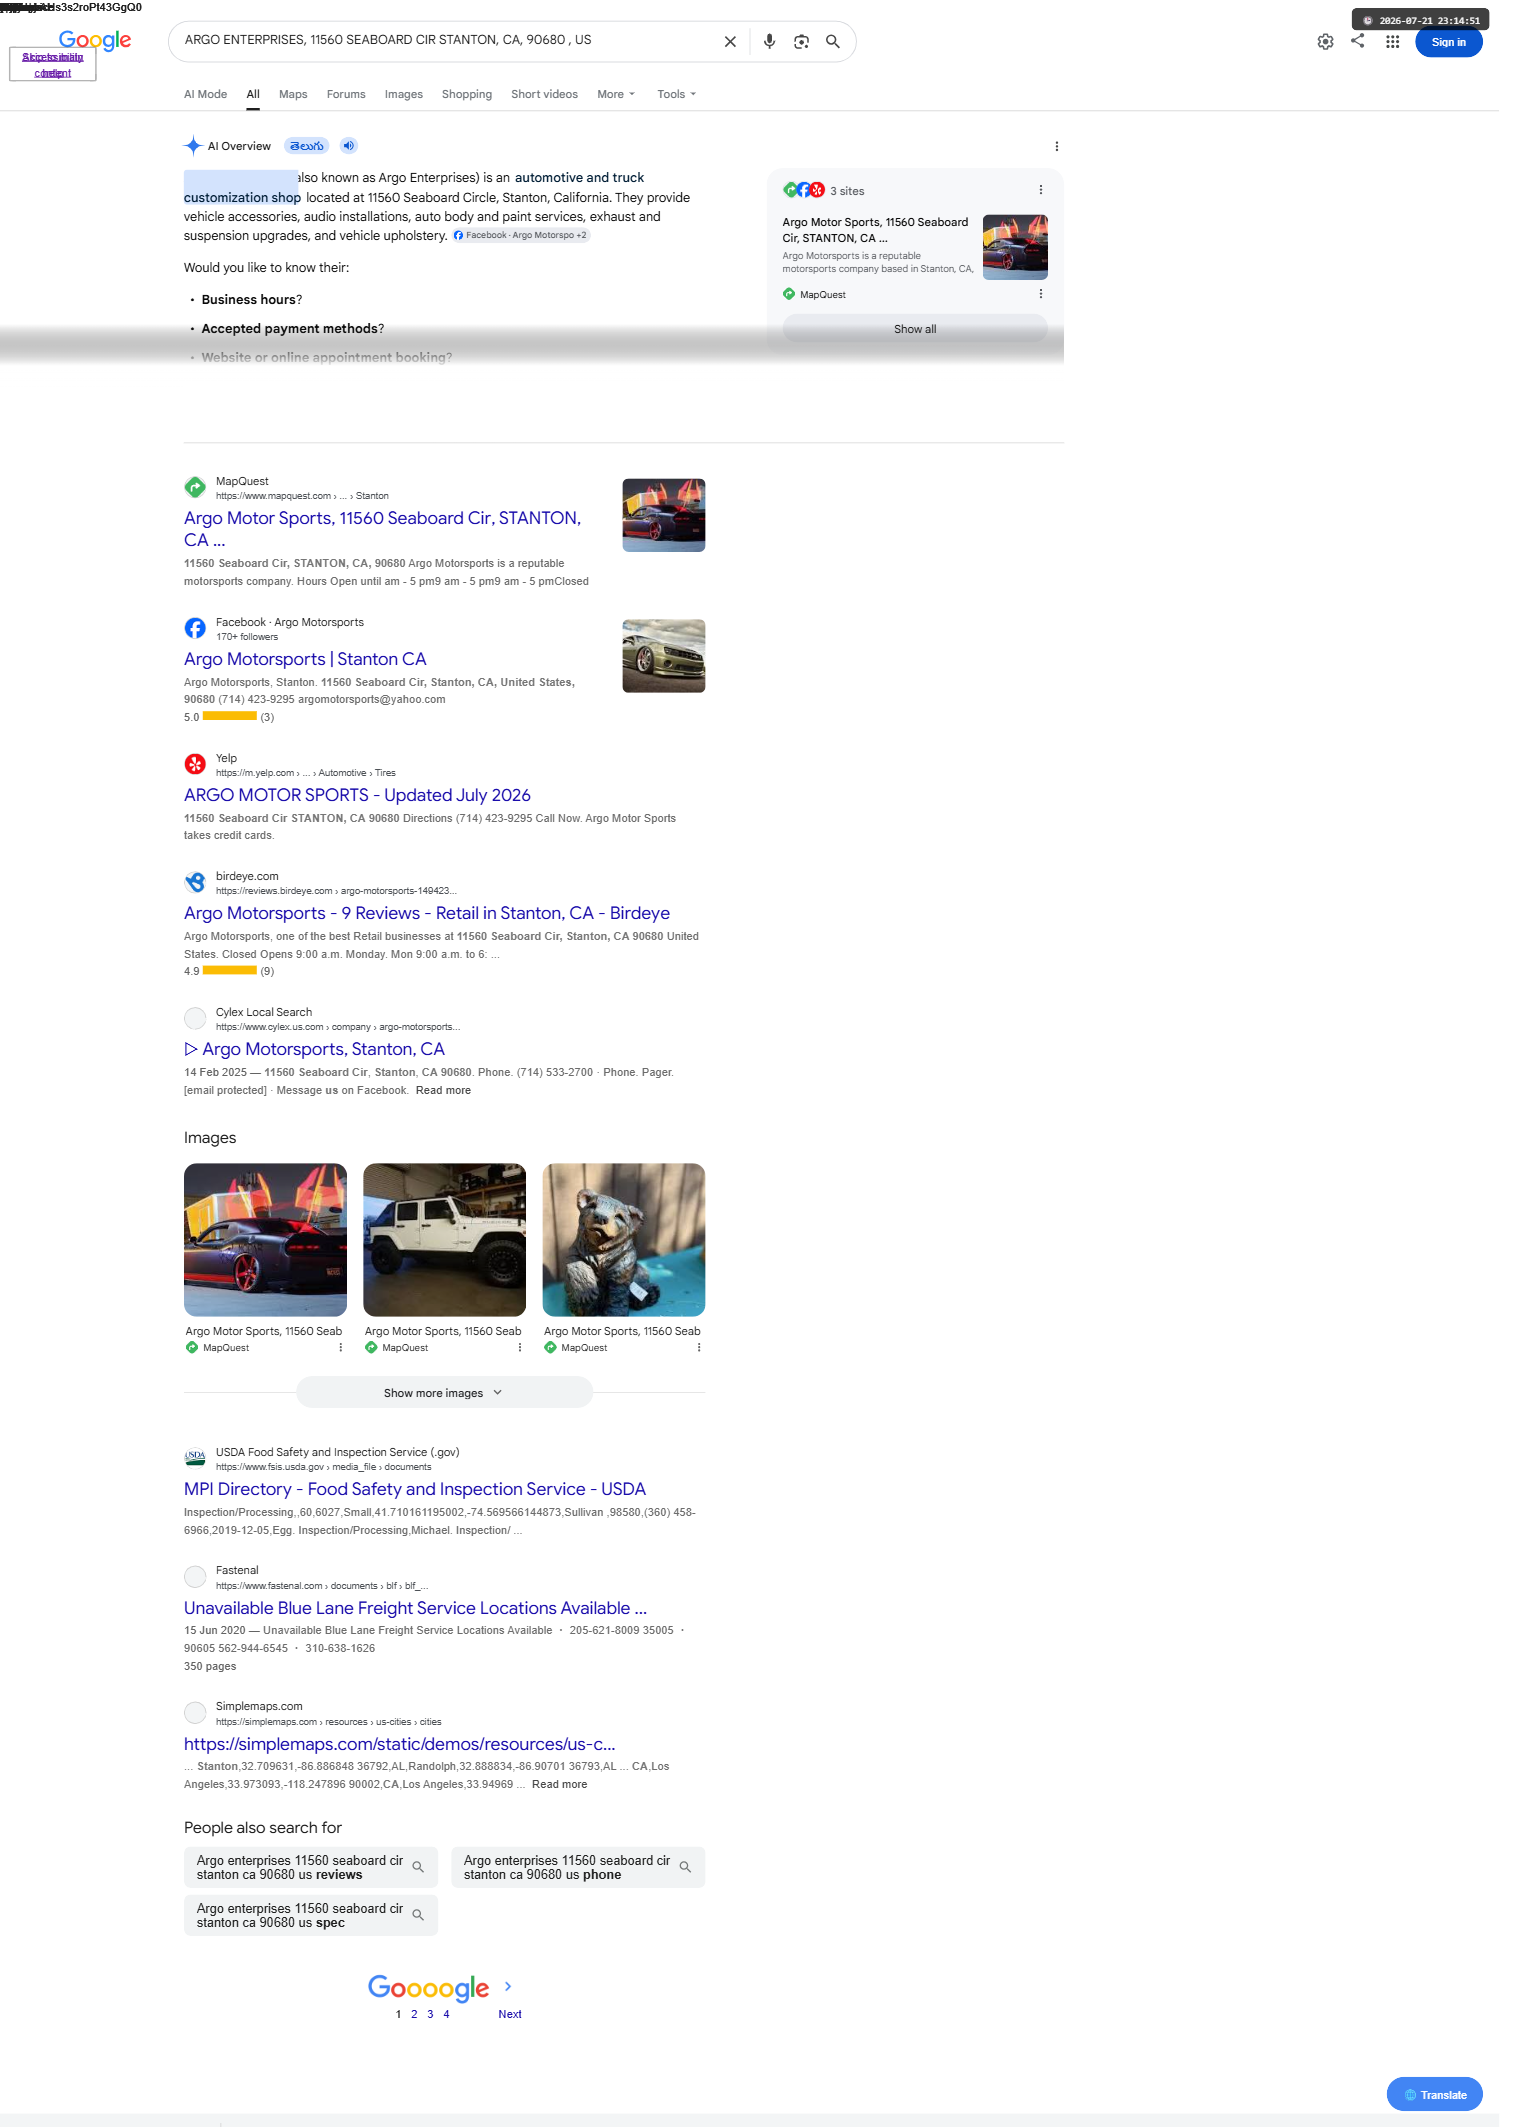
Task: Open the Tools dropdown
Action: coord(676,94)
